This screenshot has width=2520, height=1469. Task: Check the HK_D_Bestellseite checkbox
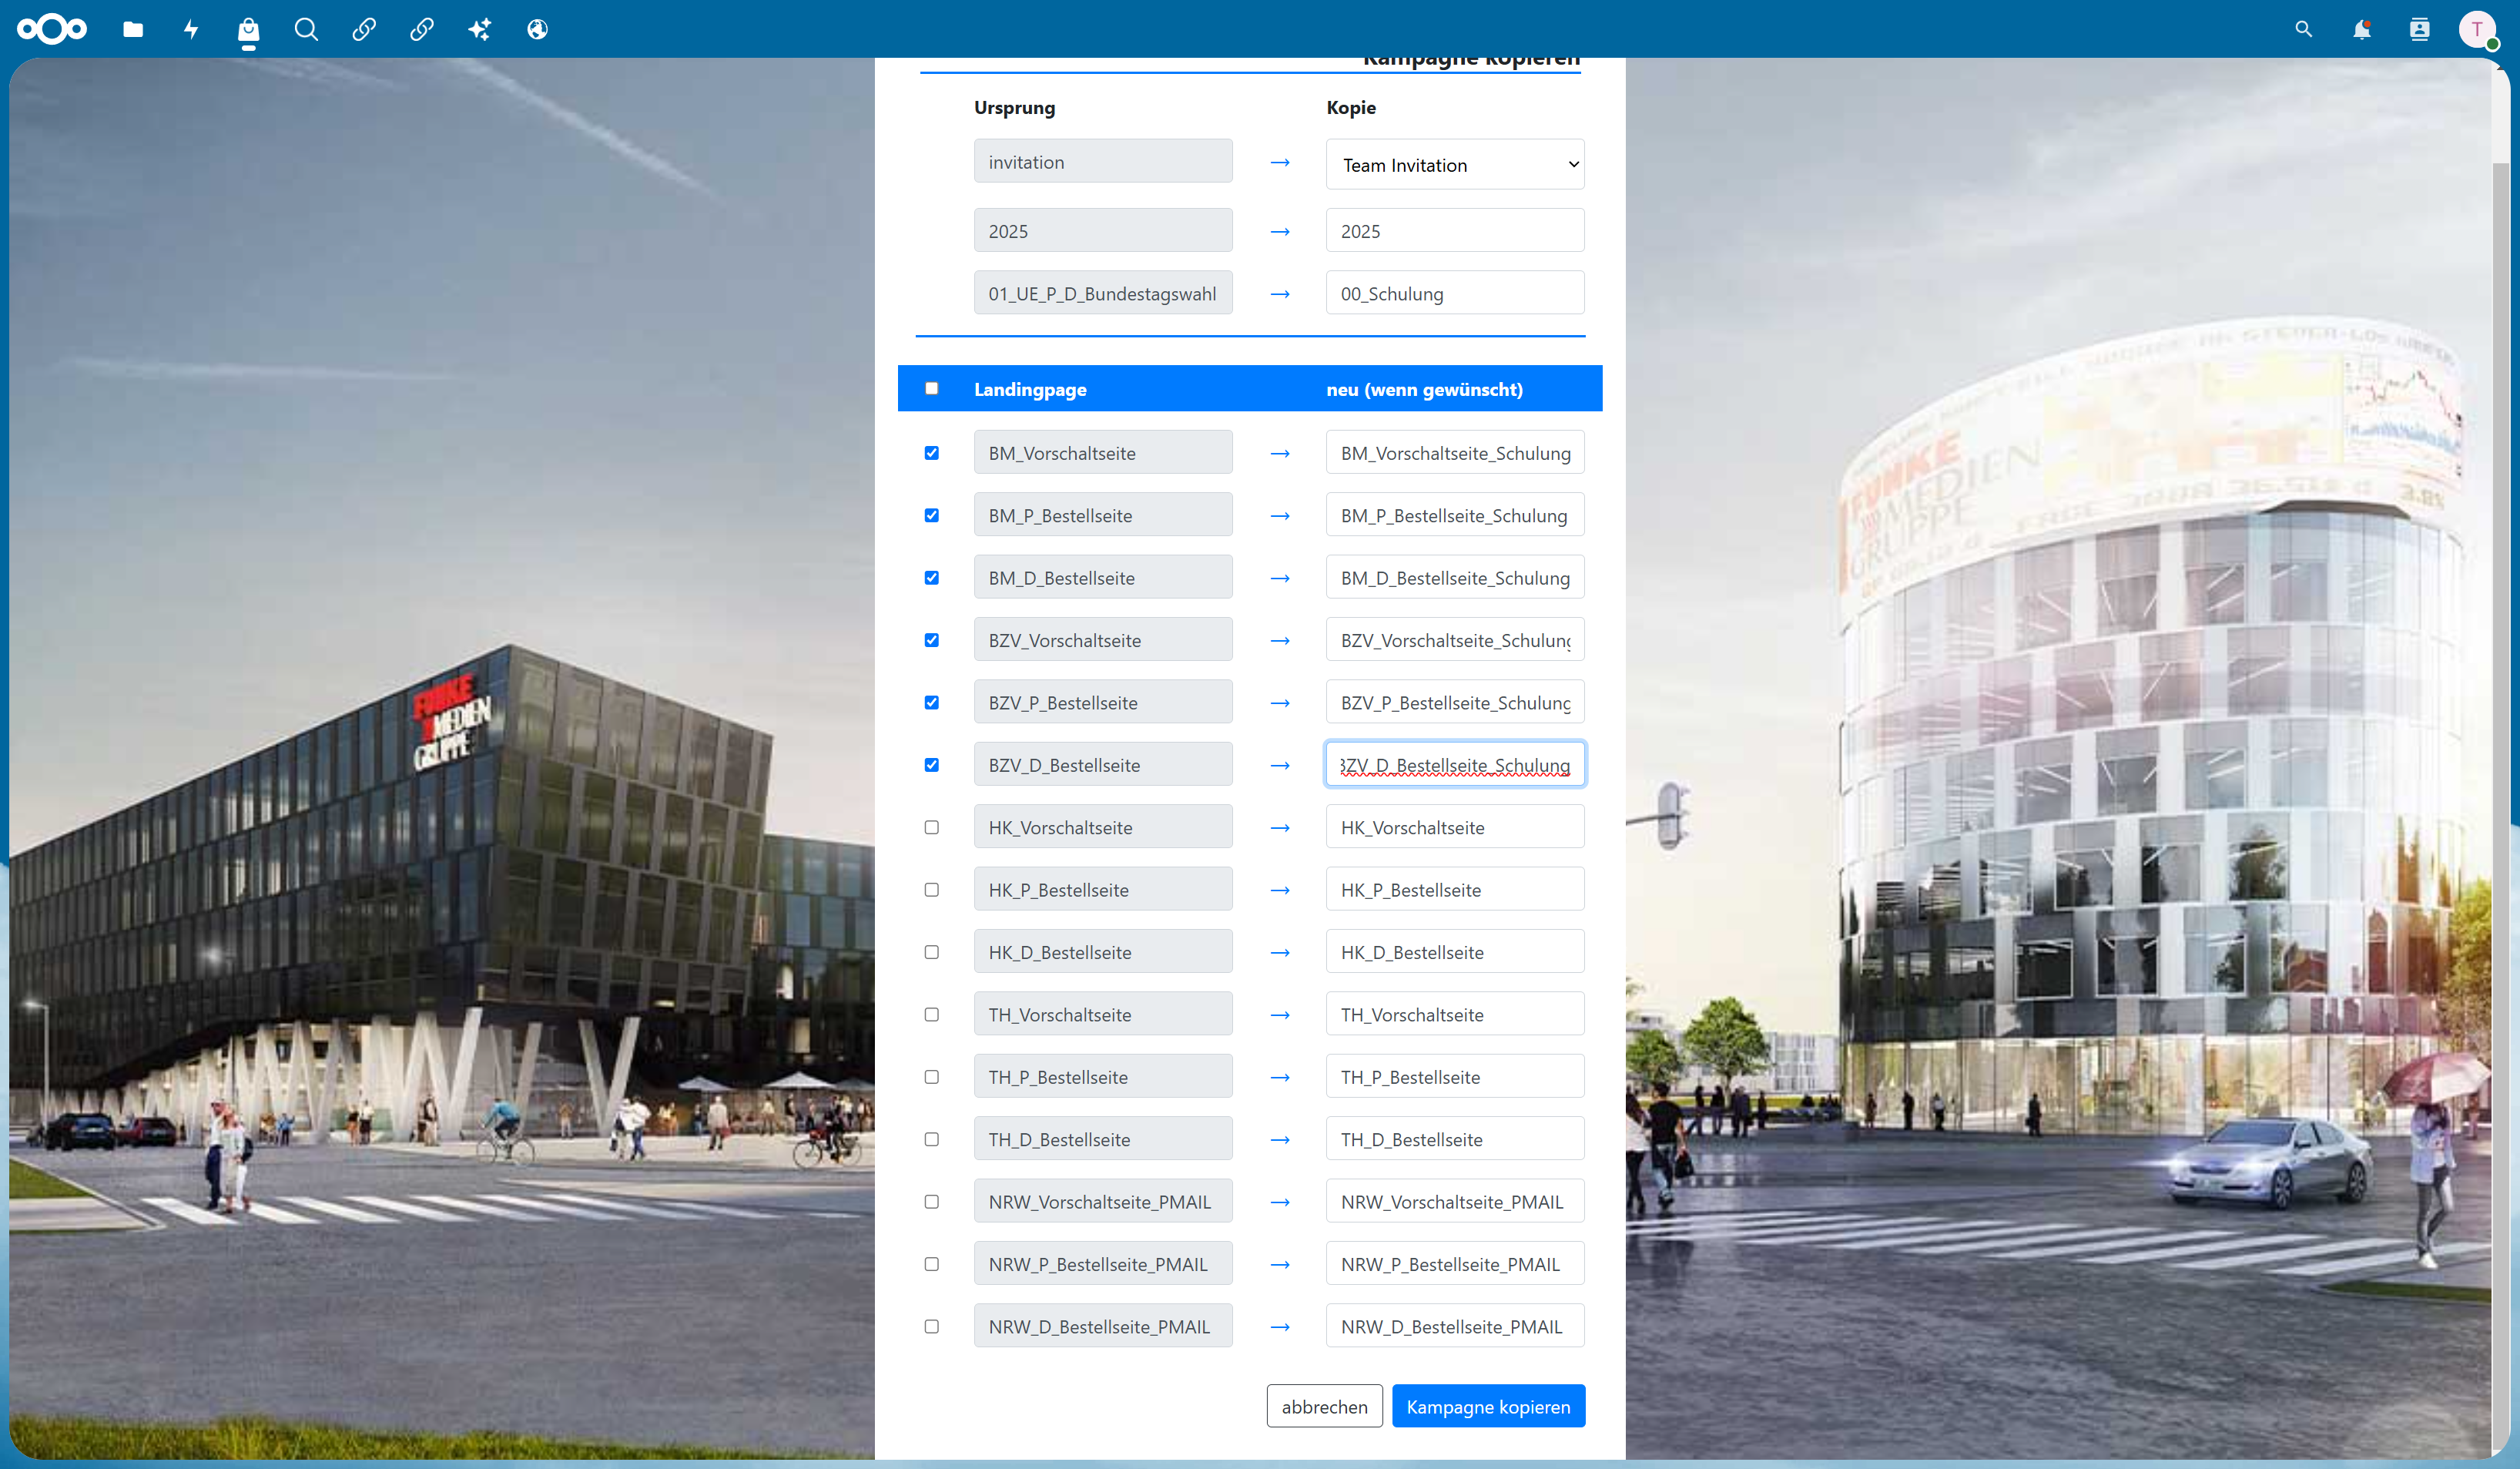coord(932,952)
